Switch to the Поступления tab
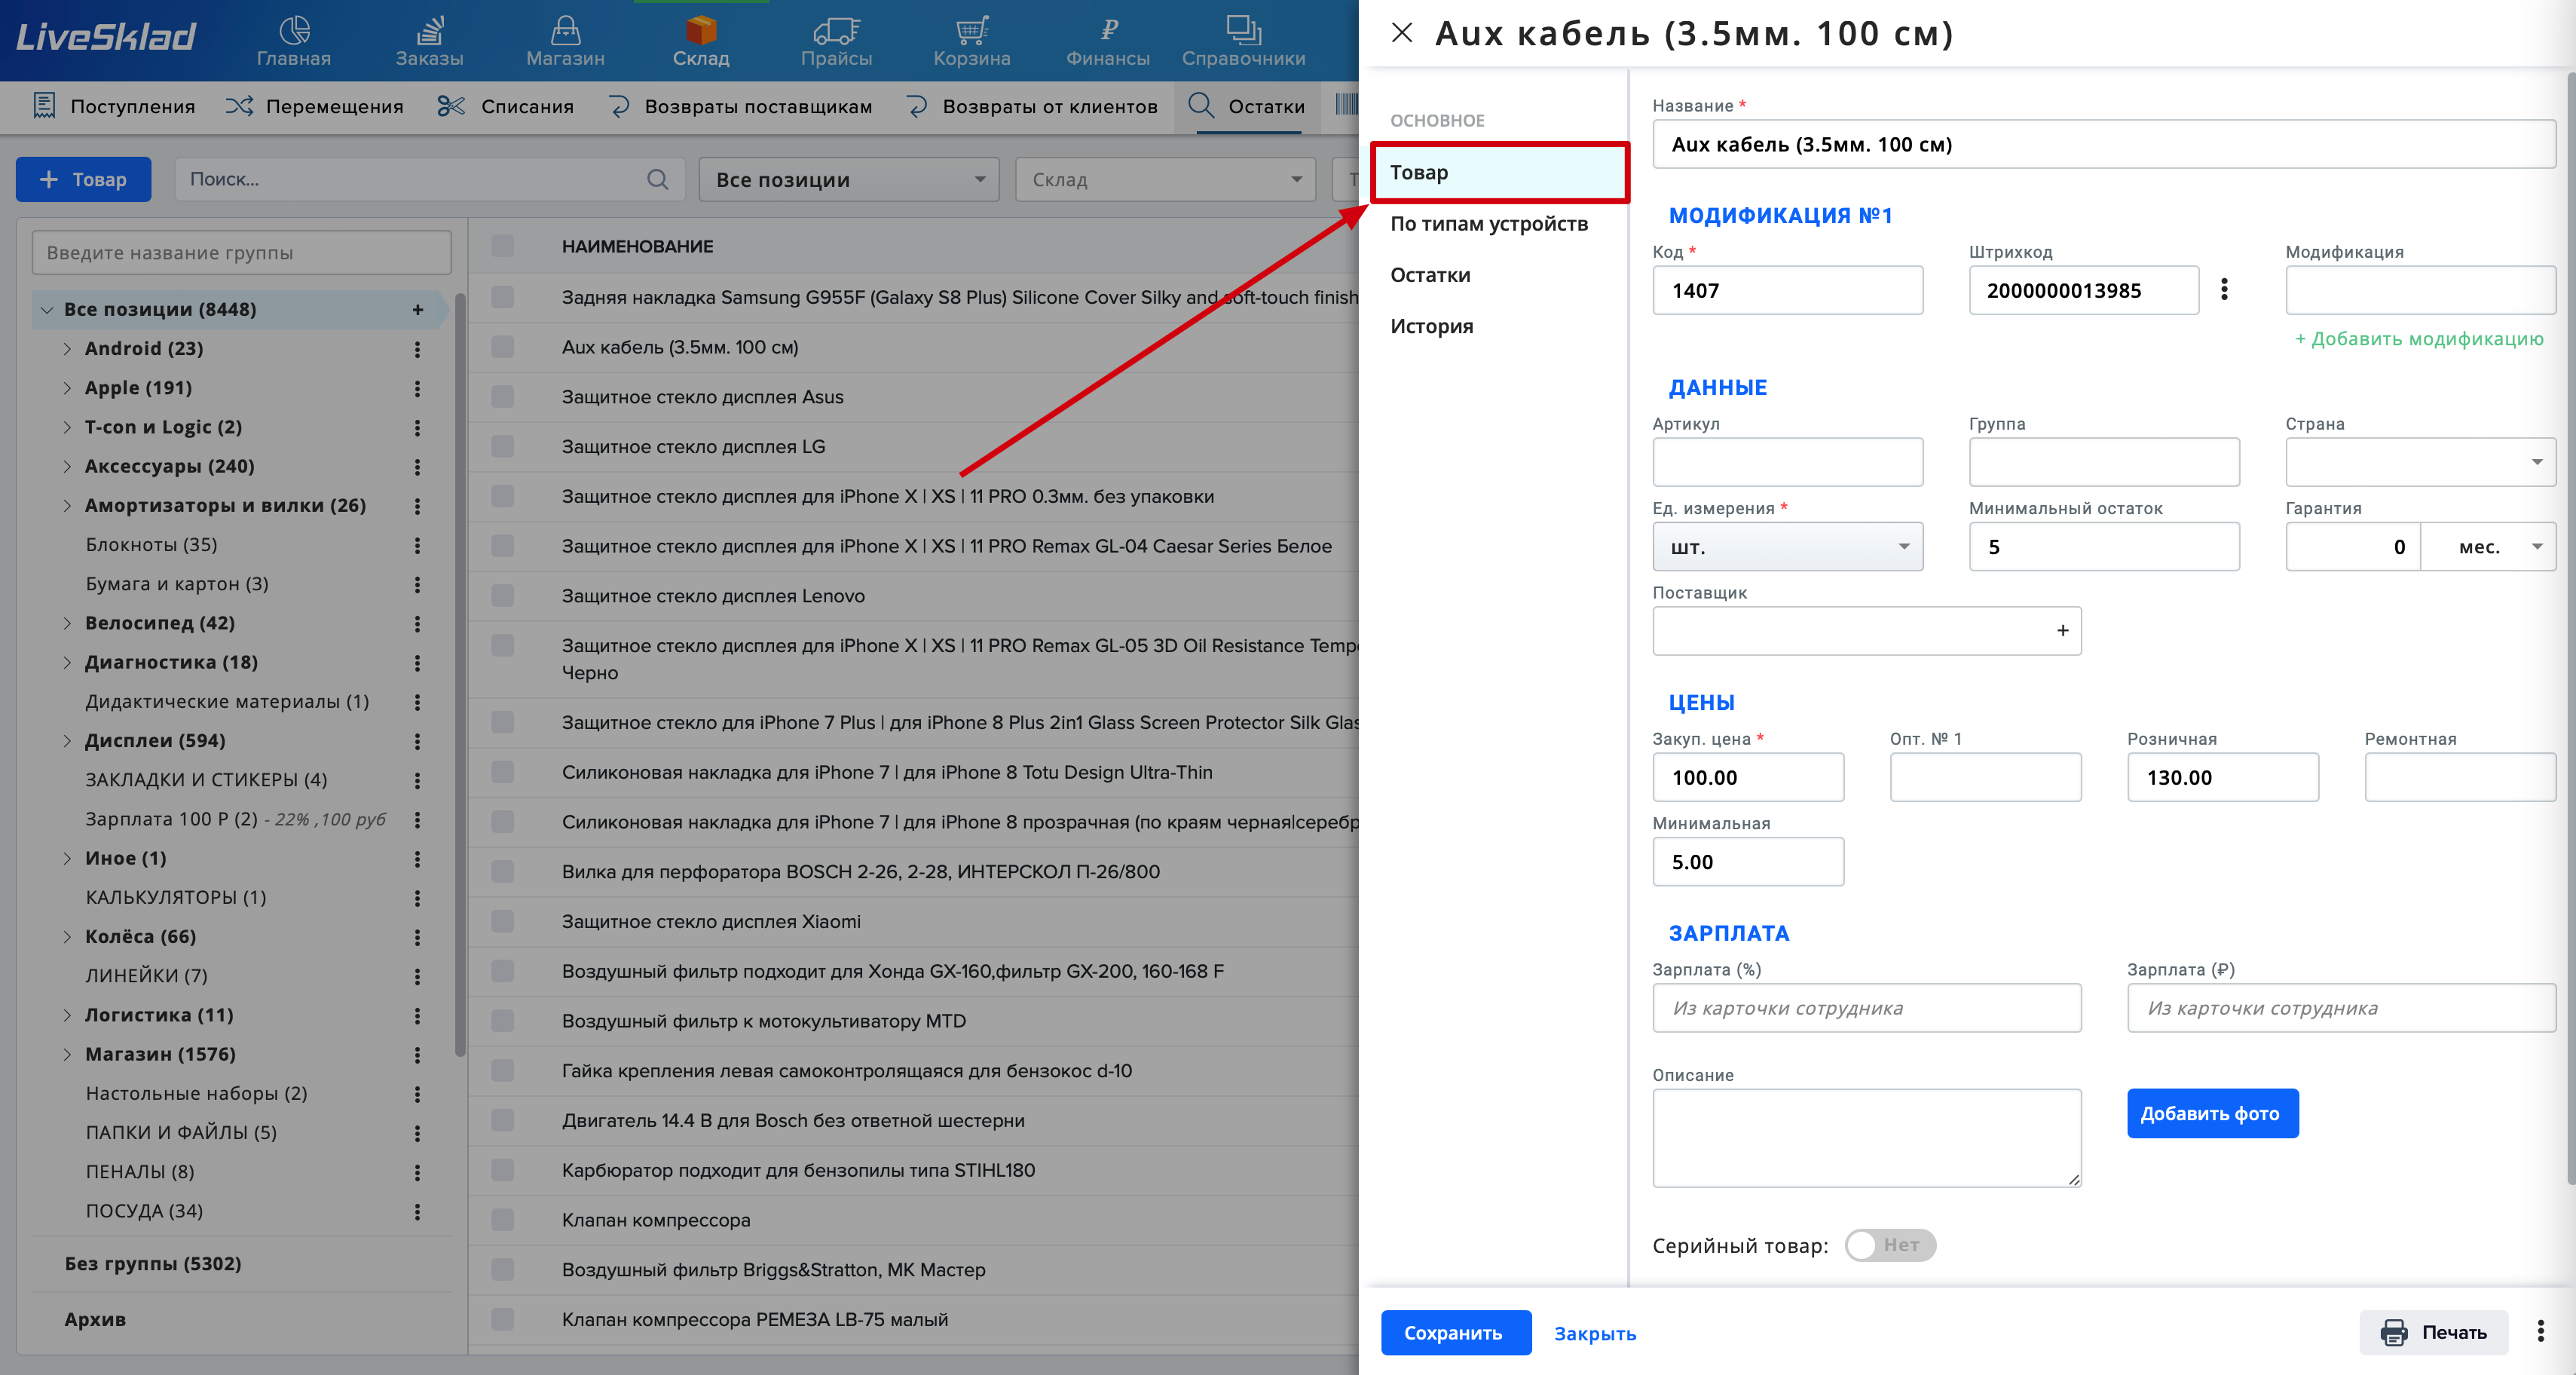This screenshot has width=2576, height=1375. 113,106
